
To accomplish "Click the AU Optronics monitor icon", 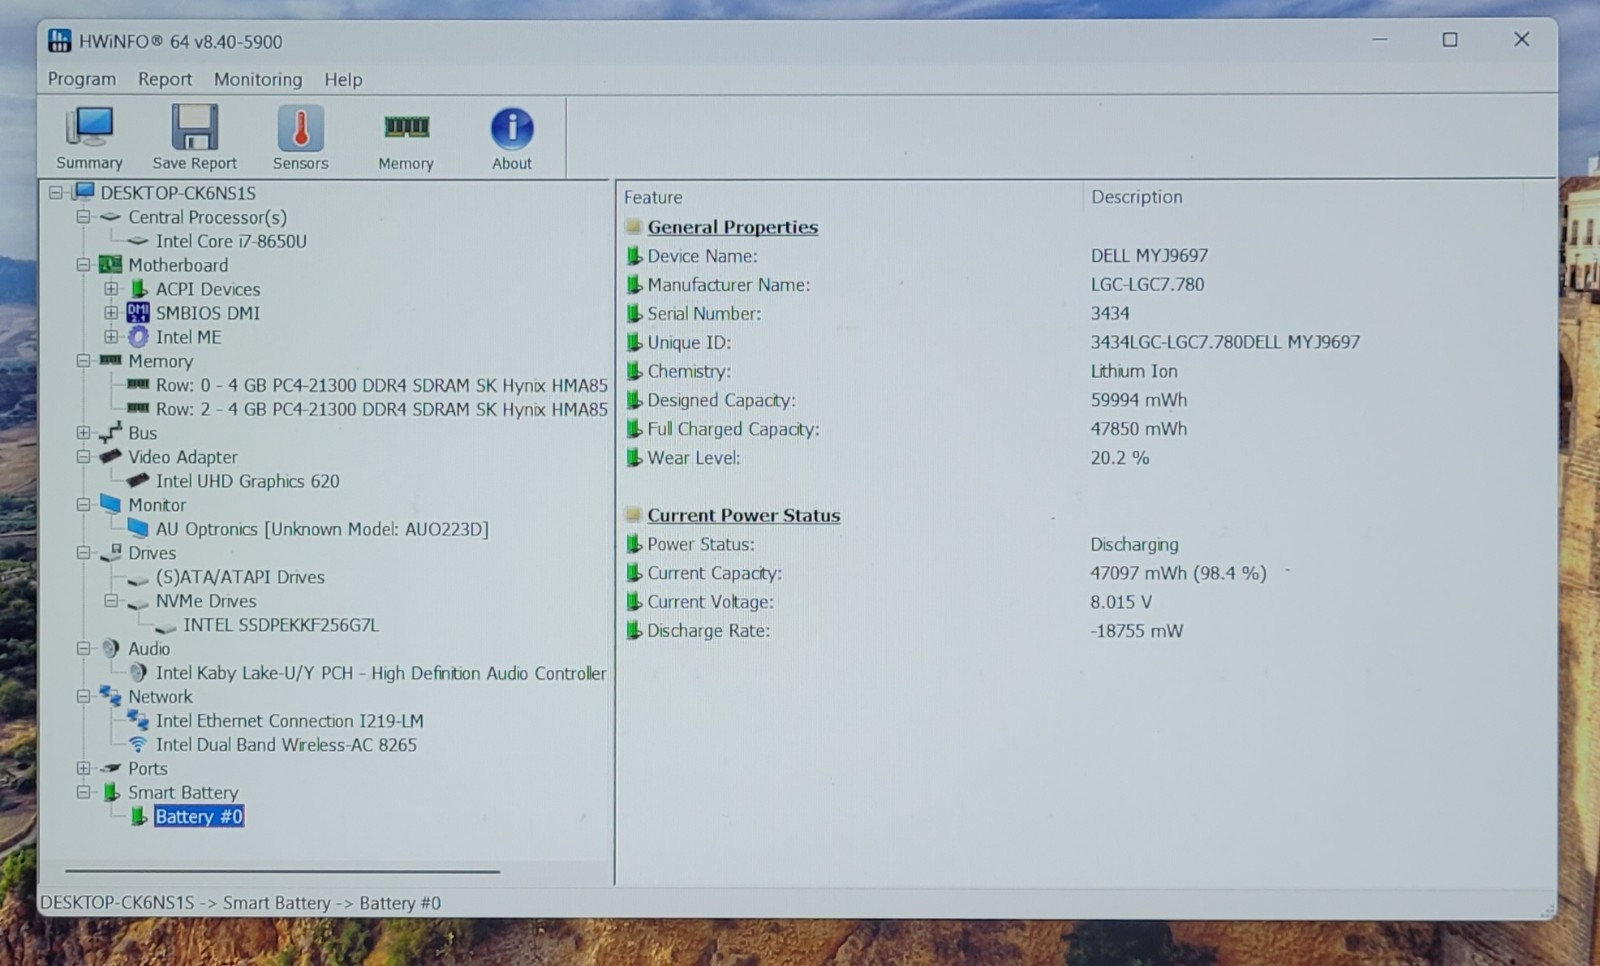I will point(138,528).
